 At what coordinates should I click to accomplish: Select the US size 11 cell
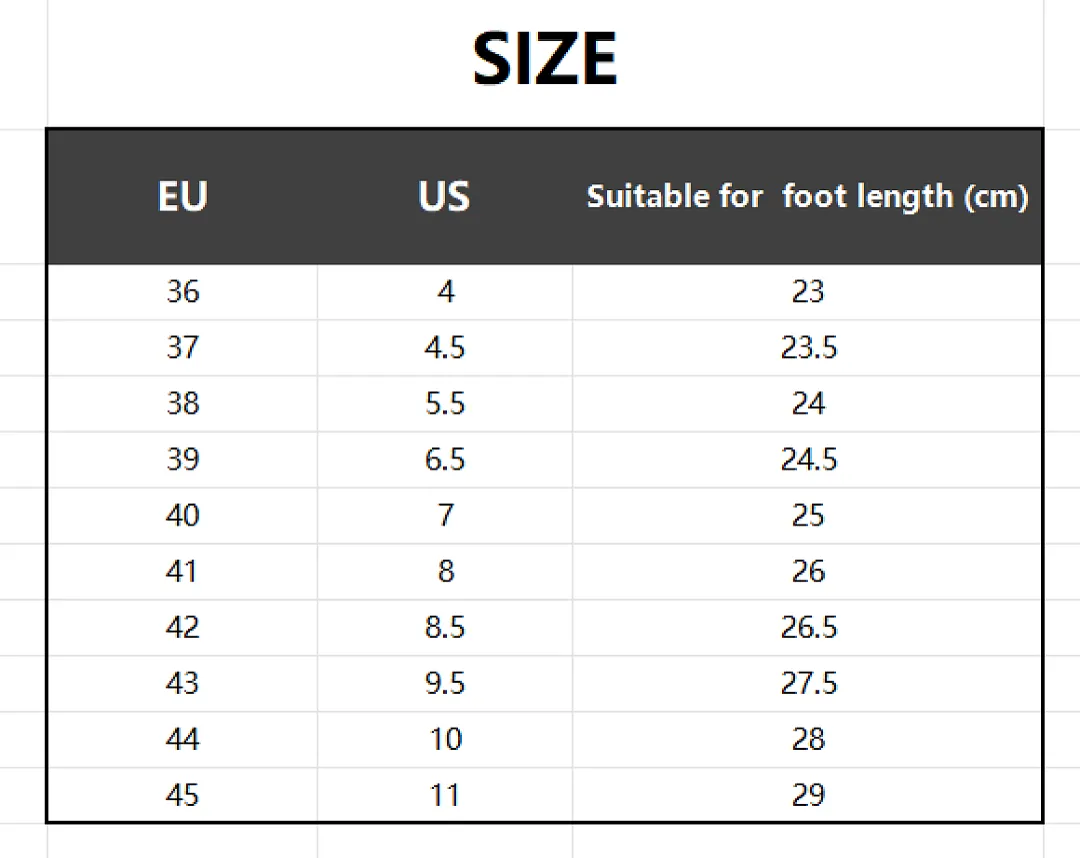(x=445, y=795)
